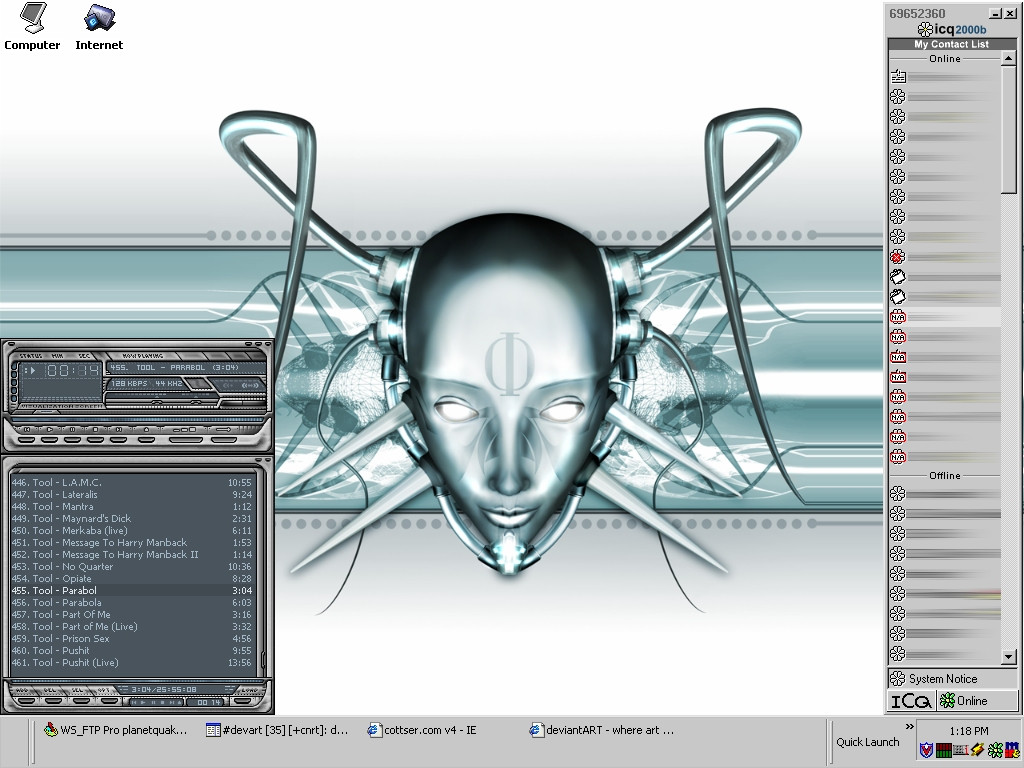Viewport: 1024px width, 768px height.
Task: Select playlist entry 456 Tool - Parabola
Action: [x=131, y=602]
